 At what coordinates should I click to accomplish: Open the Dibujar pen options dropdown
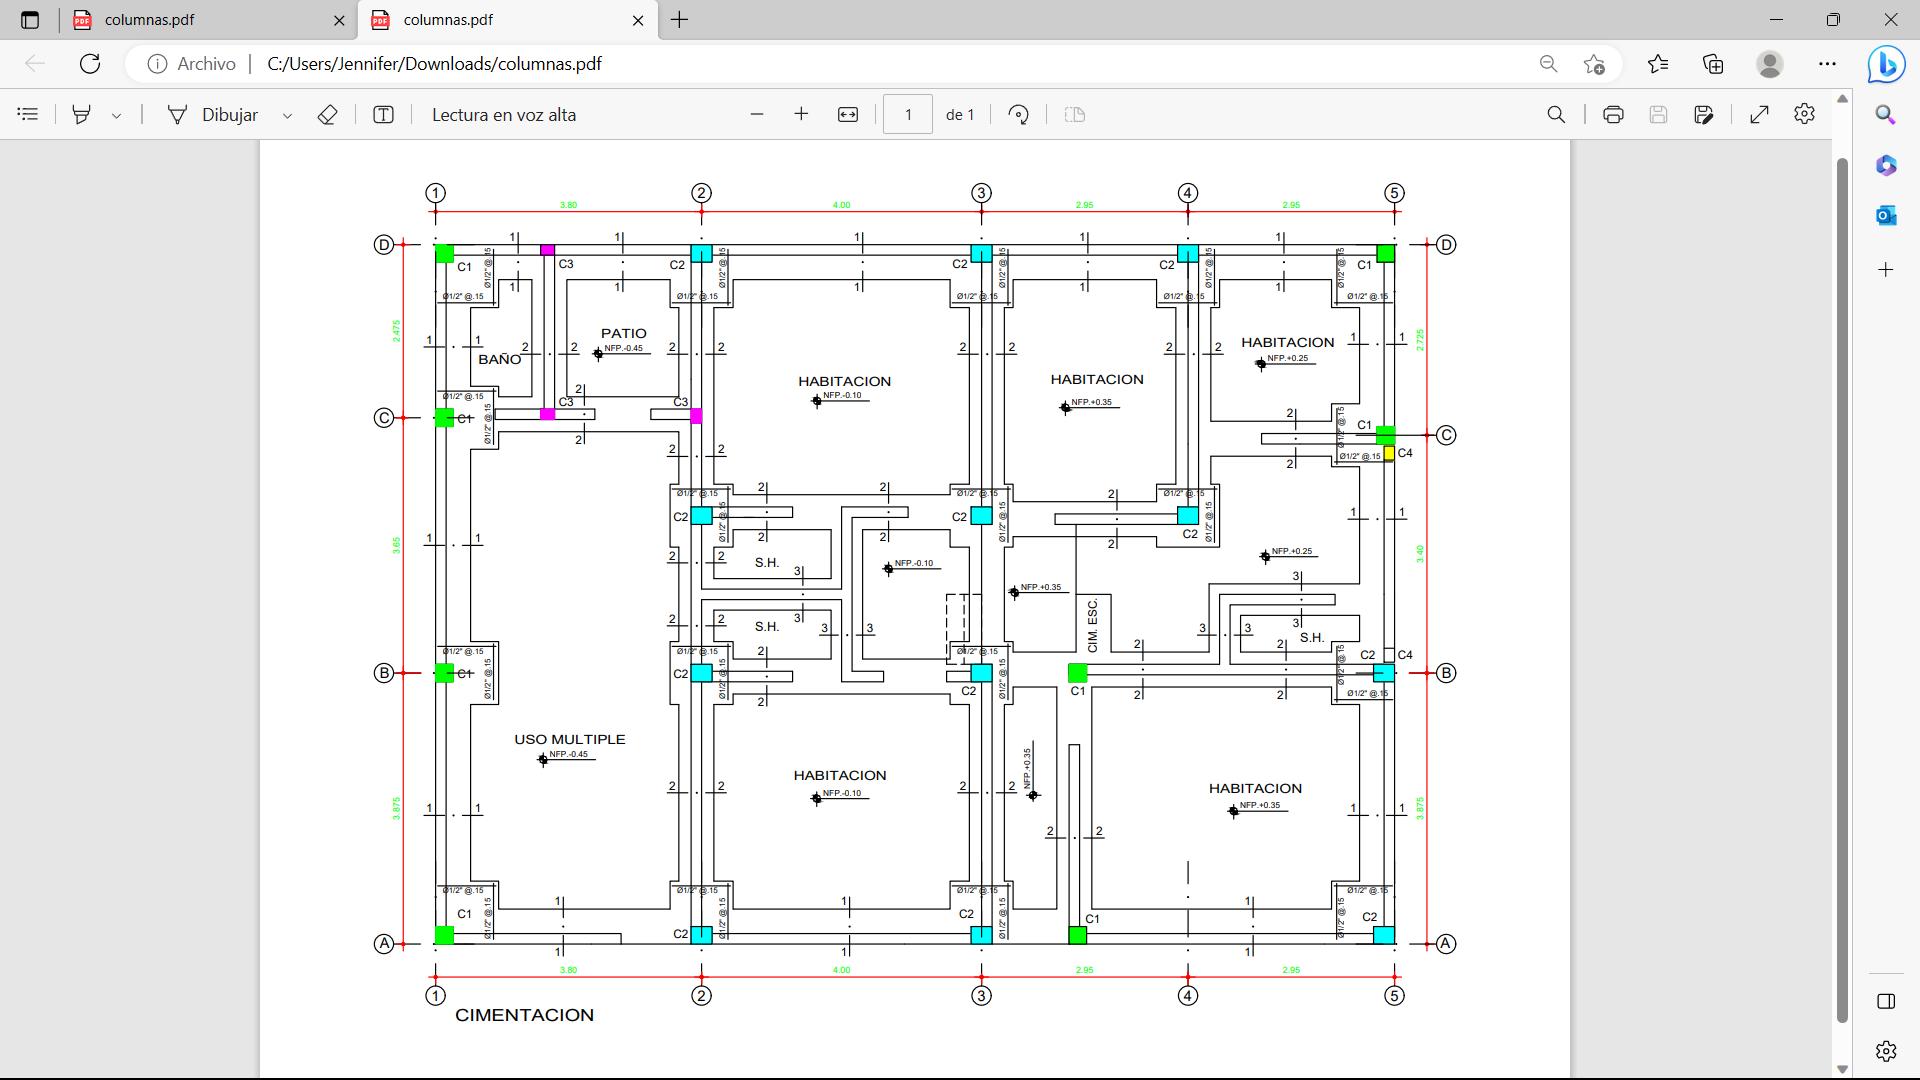point(287,116)
